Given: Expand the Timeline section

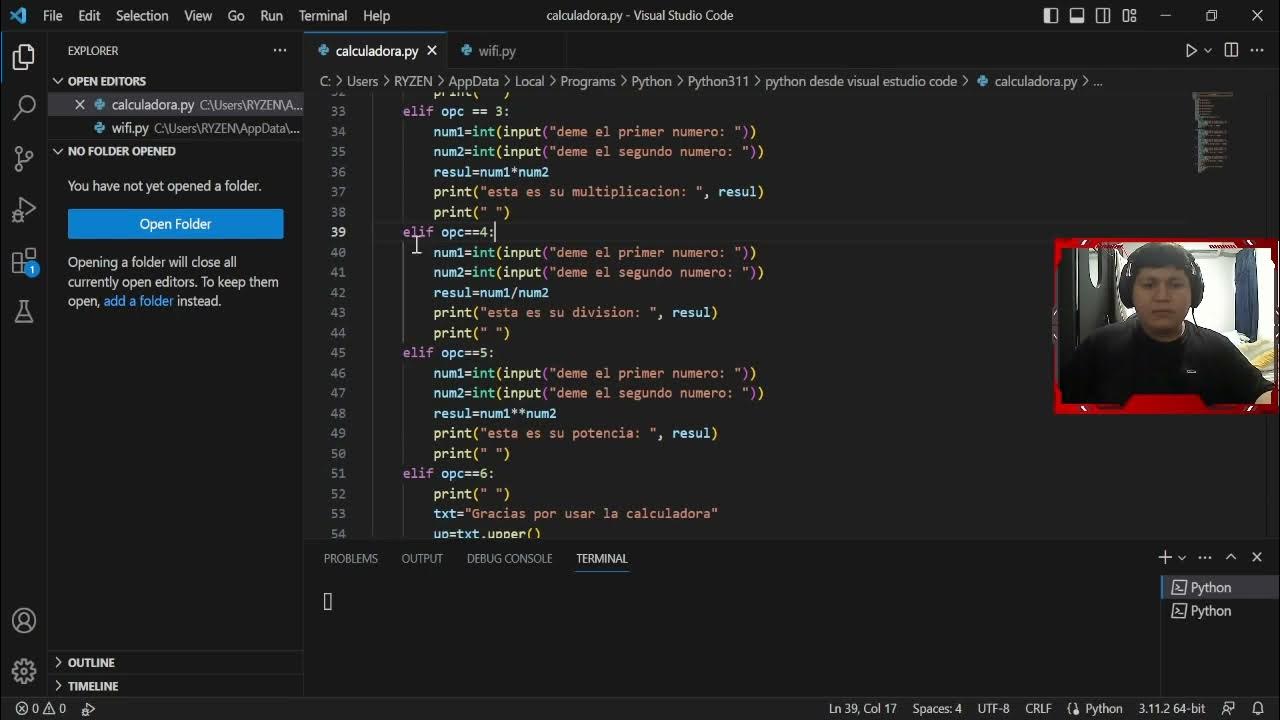Looking at the screenshot, I should pos(92,686).
